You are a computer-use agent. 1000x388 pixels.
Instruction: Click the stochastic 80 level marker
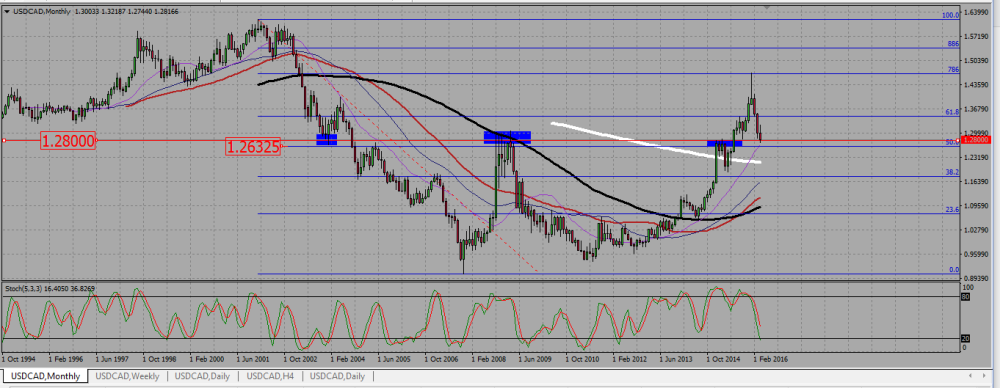point(965,297)
